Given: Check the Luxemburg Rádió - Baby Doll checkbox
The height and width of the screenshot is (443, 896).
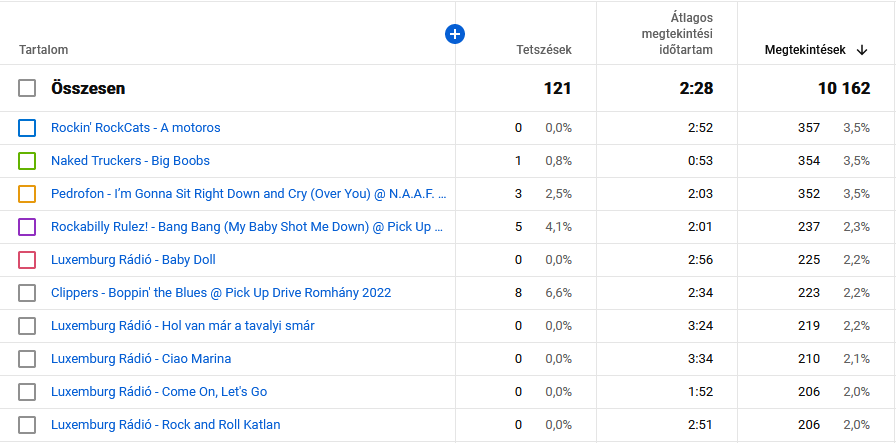Looking at the screenshot, I should pyautogui.click(x=27, y=260).
